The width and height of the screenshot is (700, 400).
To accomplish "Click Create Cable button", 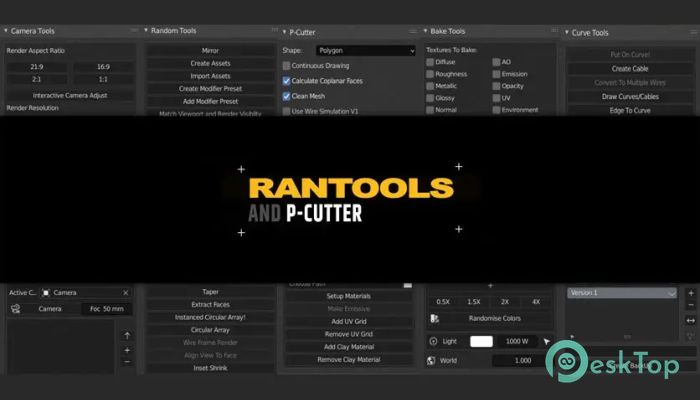I will (629, 69).
